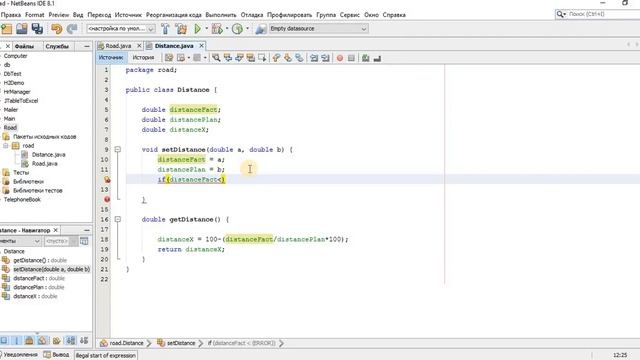The image size is (640, 360).
Task: Run the project with green play icon
Action: pos(198,29)
